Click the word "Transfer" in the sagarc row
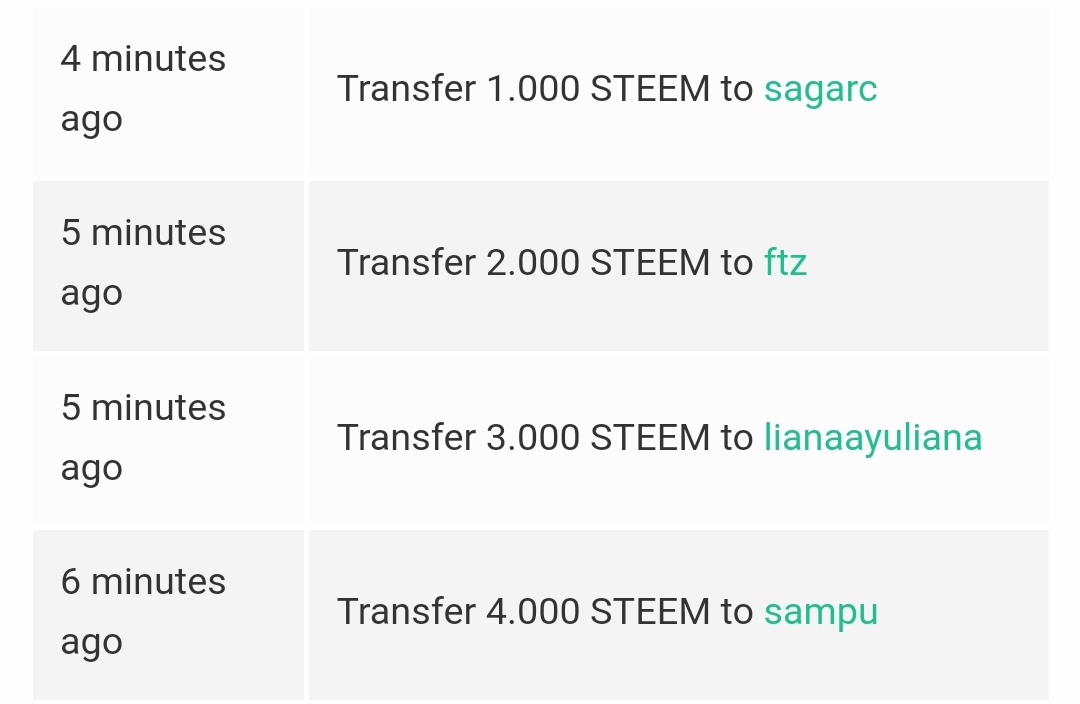Viewport: 1080px width, 704px height. 406,89
